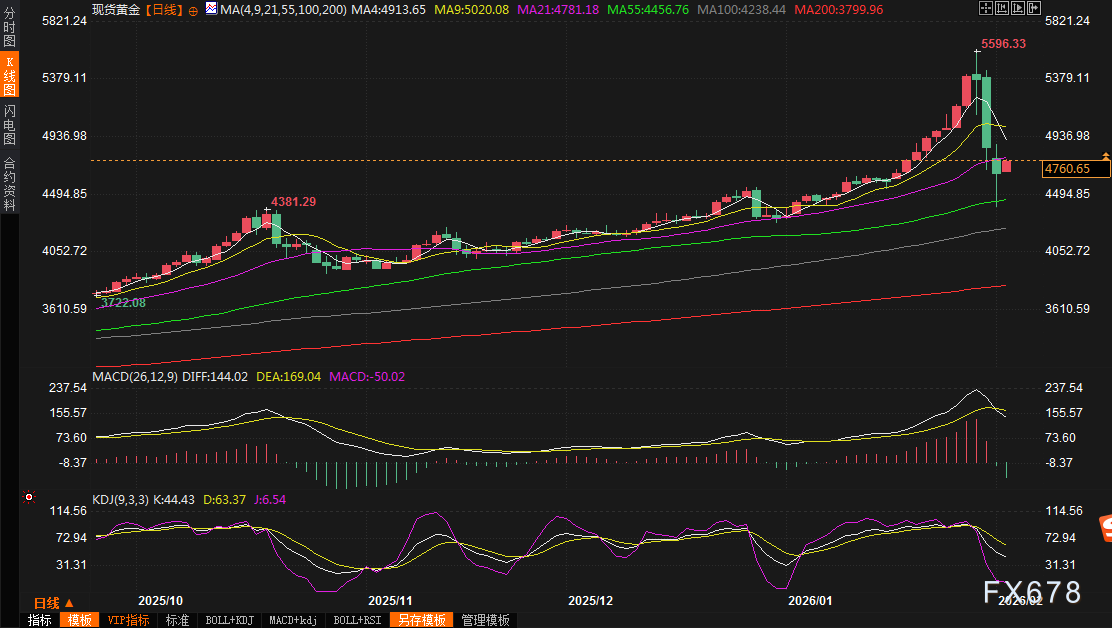Viewport: 1112px width, 628px height.
Task: Click the 2025/12 date label
Action: pos(591,600)
